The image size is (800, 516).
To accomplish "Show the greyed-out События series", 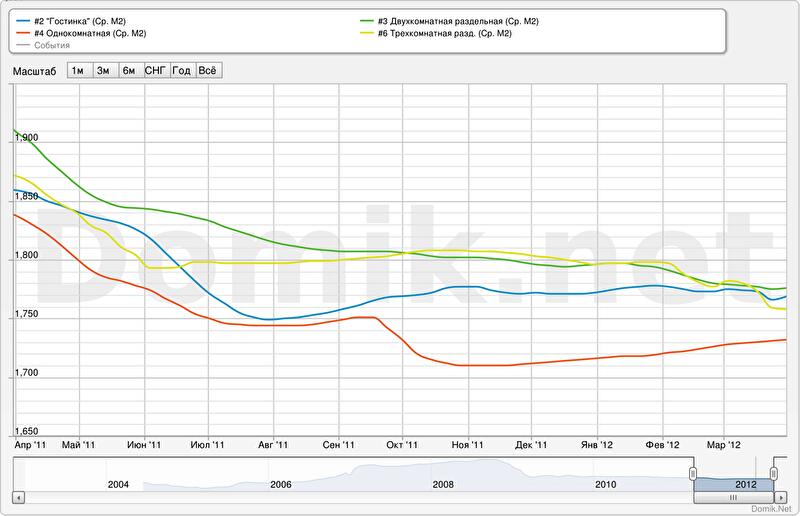I will tap(51, 46).
